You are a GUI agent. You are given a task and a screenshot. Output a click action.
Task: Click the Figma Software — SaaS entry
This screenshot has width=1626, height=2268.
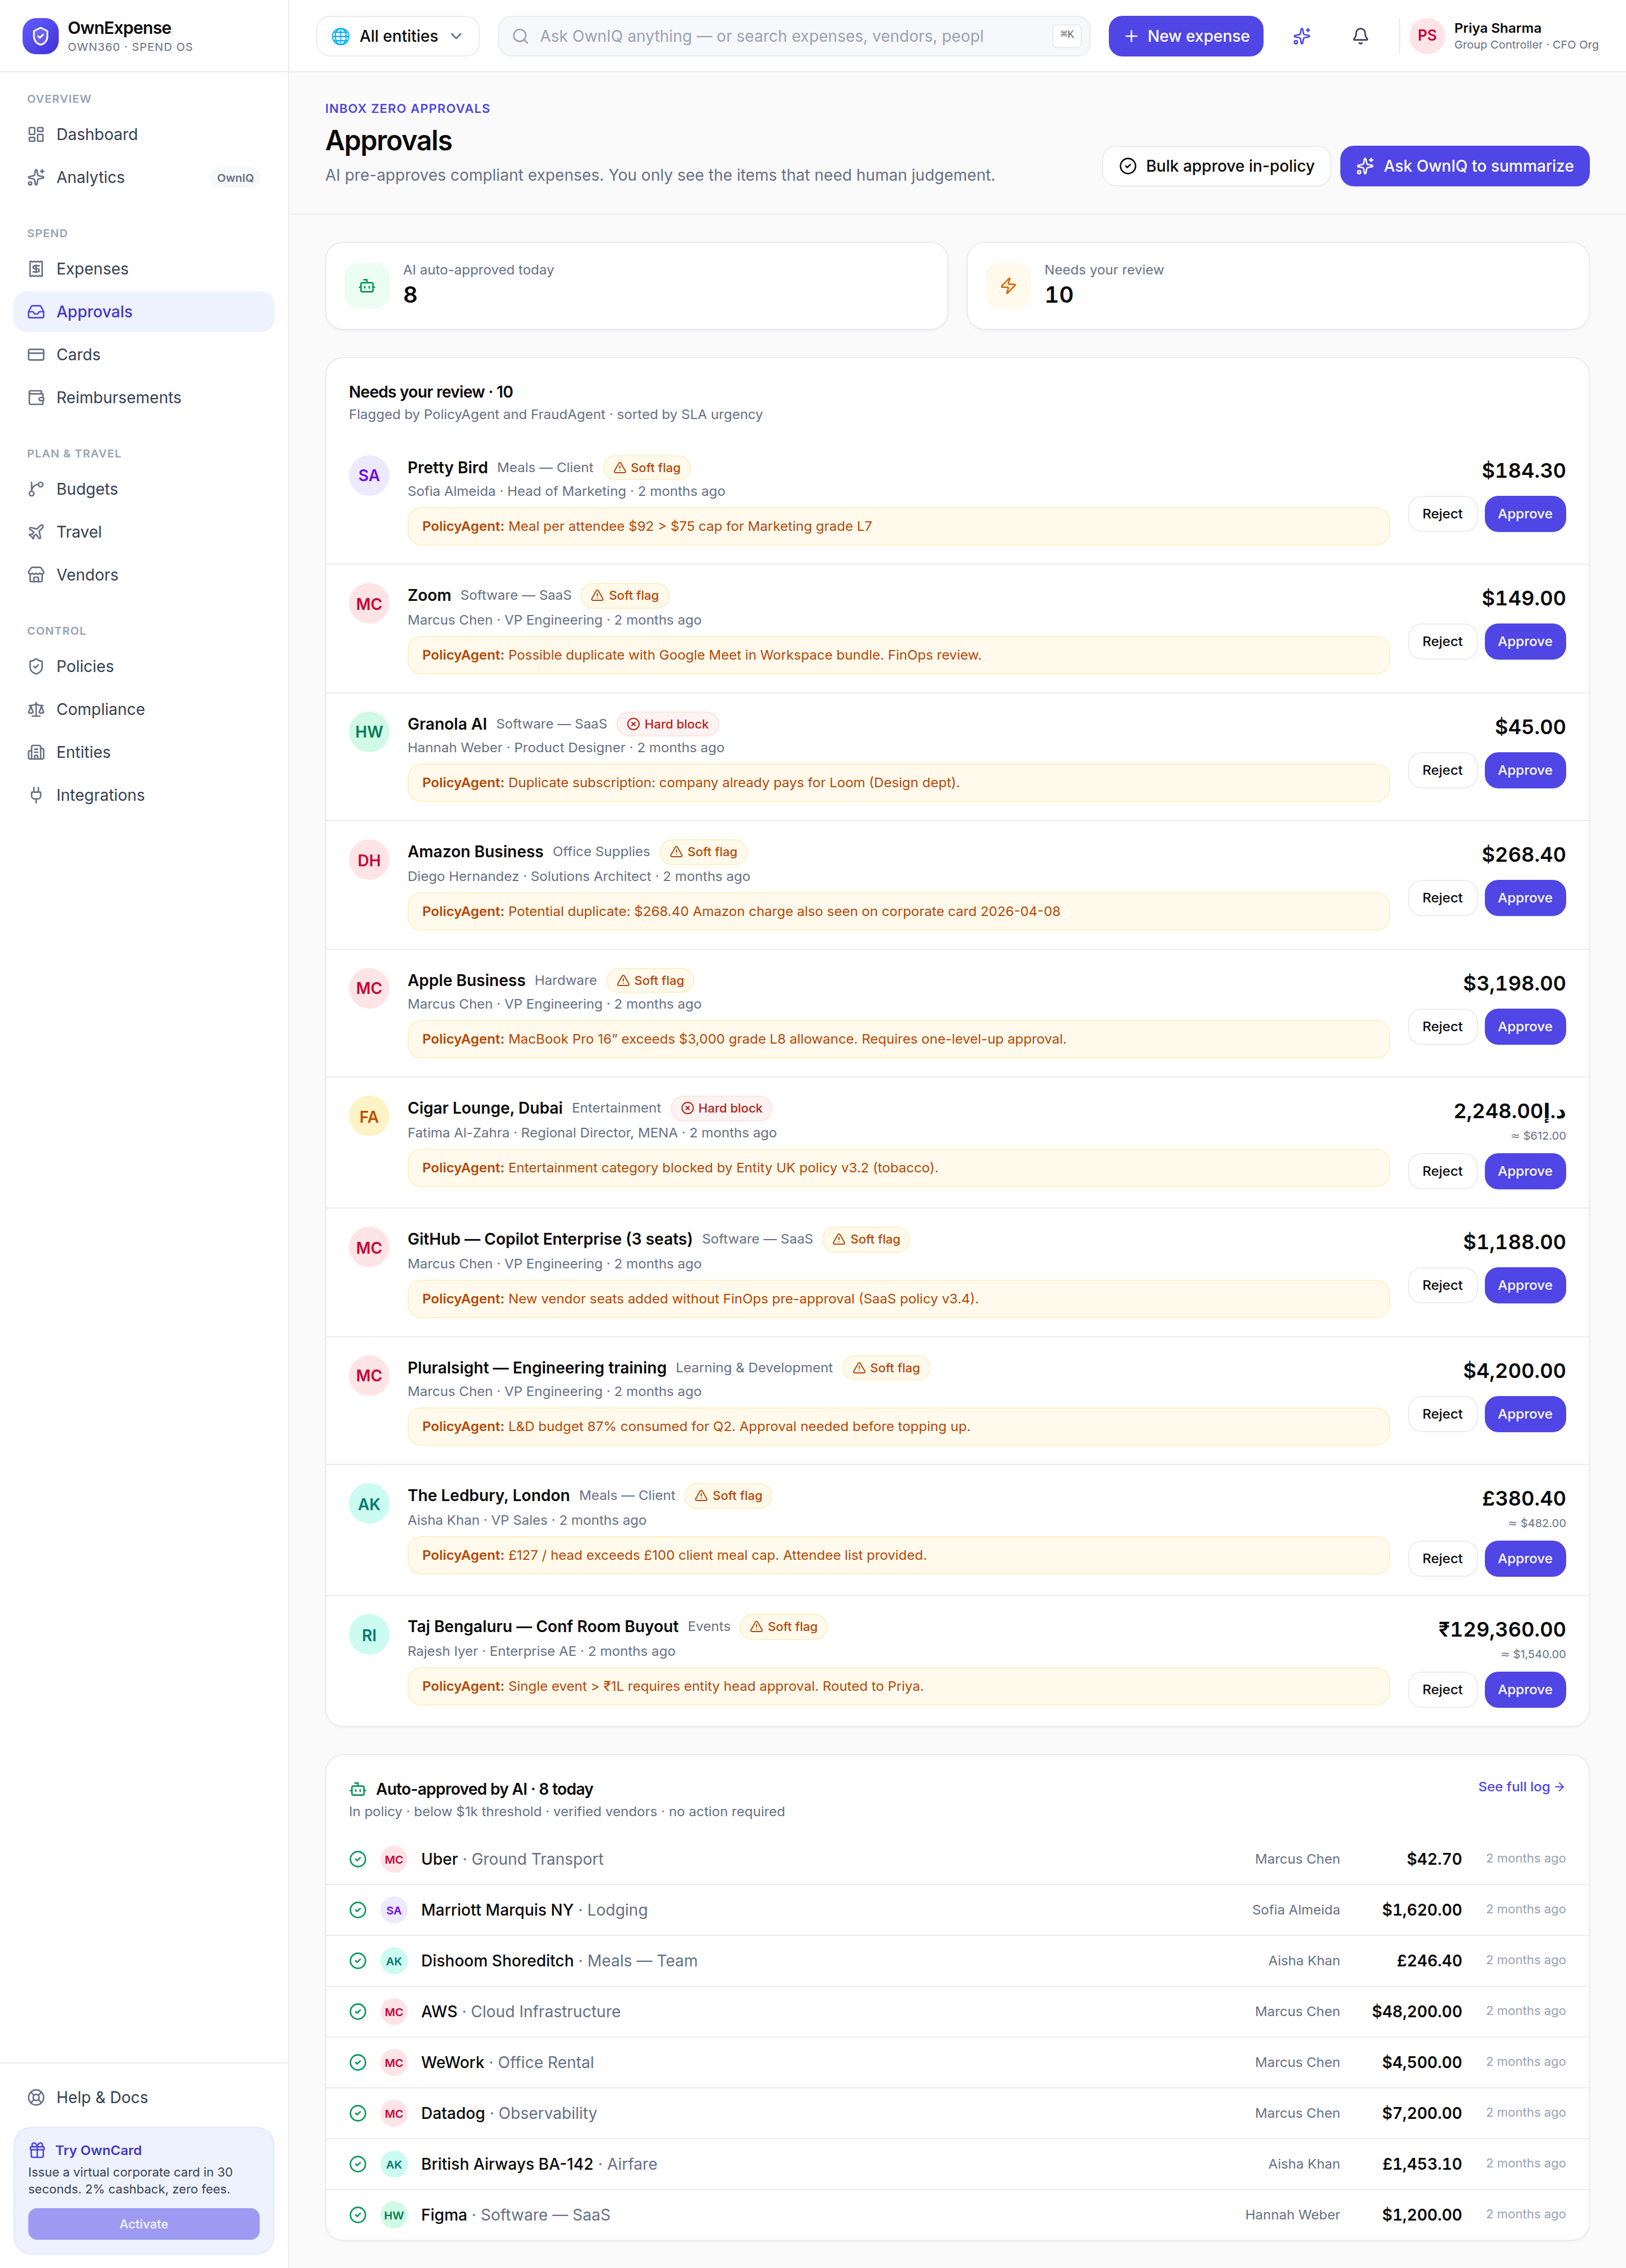(x=515, y=2215)
